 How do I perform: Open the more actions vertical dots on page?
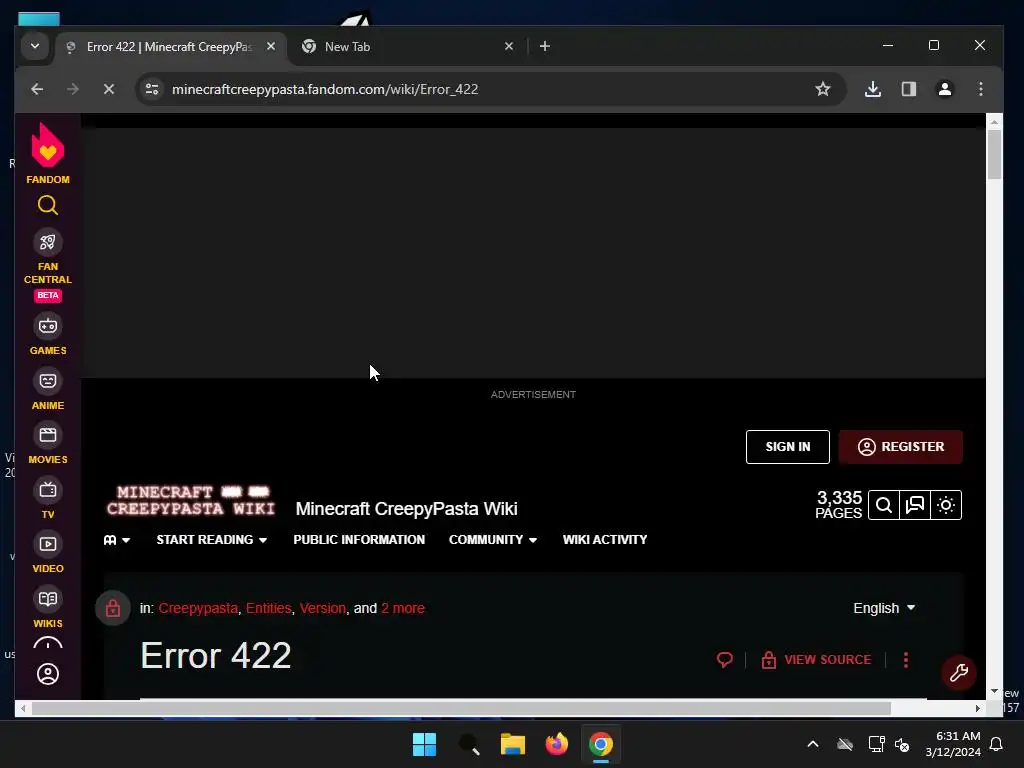905,660
